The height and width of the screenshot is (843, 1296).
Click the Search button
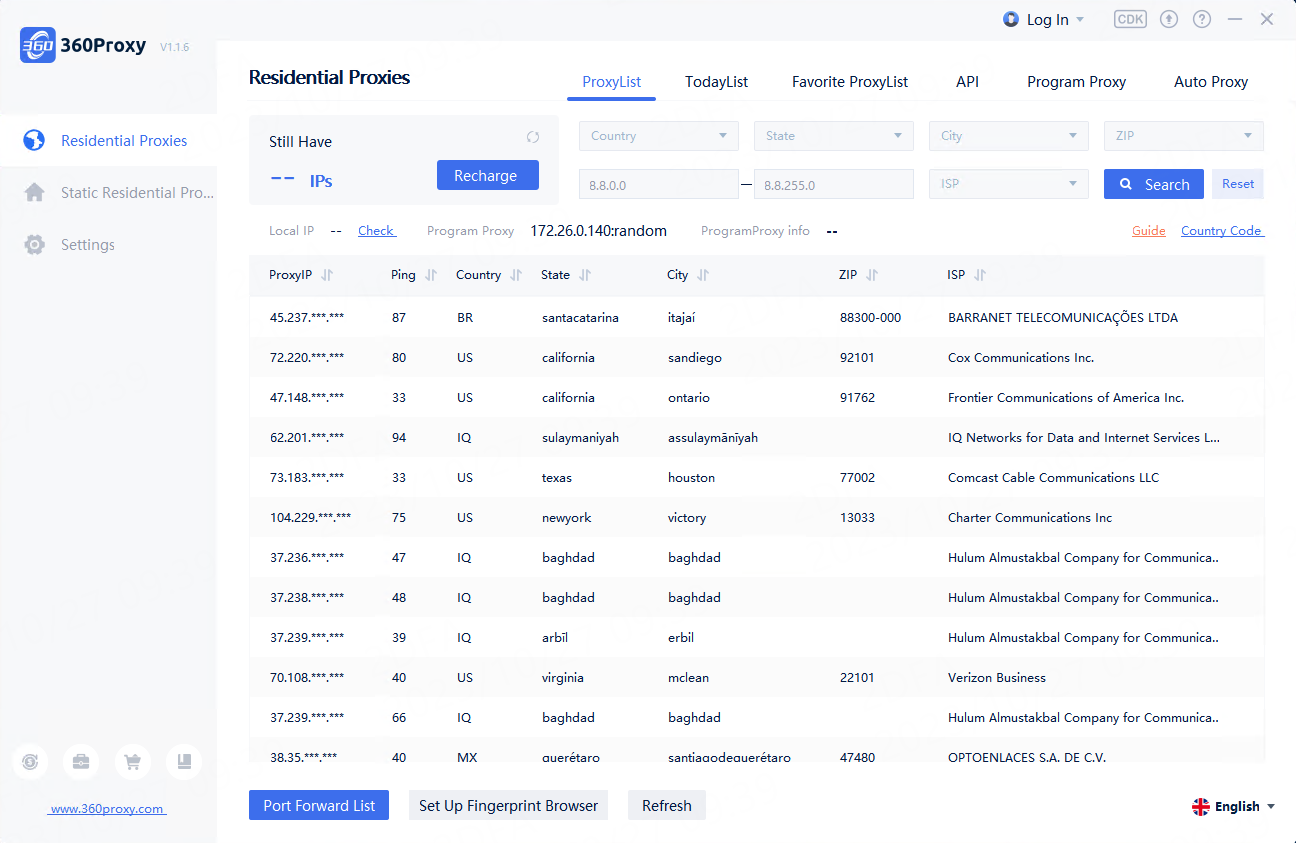(1154, 184)
